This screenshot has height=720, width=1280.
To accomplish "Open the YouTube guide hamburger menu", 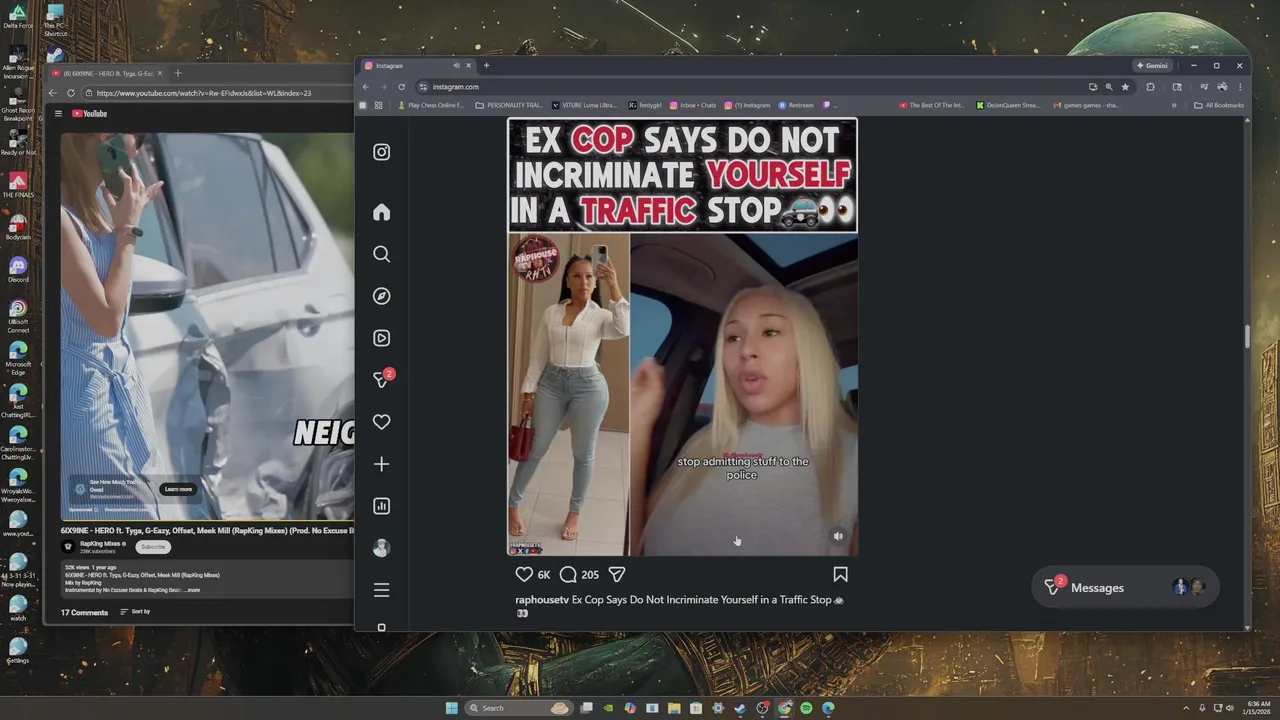I will (x=58, y=114).
